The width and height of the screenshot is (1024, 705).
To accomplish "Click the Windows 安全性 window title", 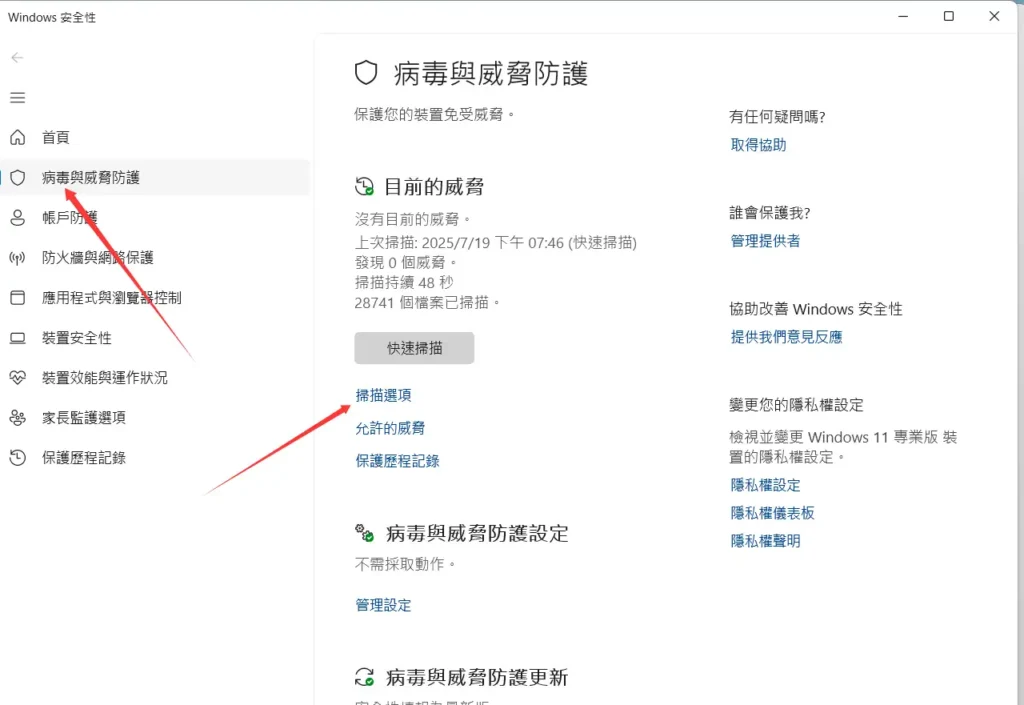I will pyautogui.click(x=52, y=18).
